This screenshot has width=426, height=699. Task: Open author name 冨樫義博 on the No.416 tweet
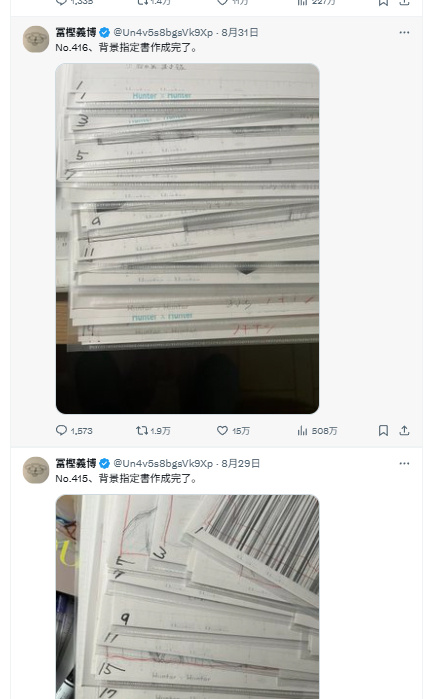(76, 33)
